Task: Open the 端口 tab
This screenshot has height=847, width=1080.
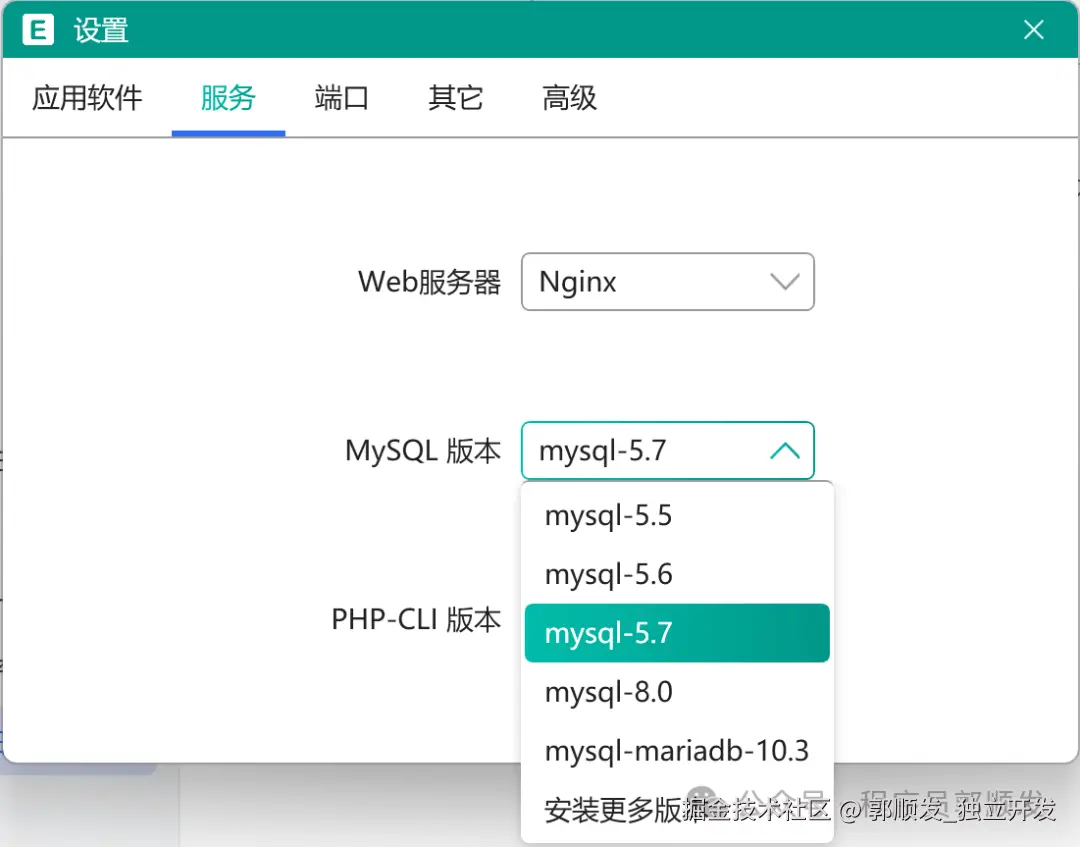Action: pyautogui.click(x=342, y=98)
